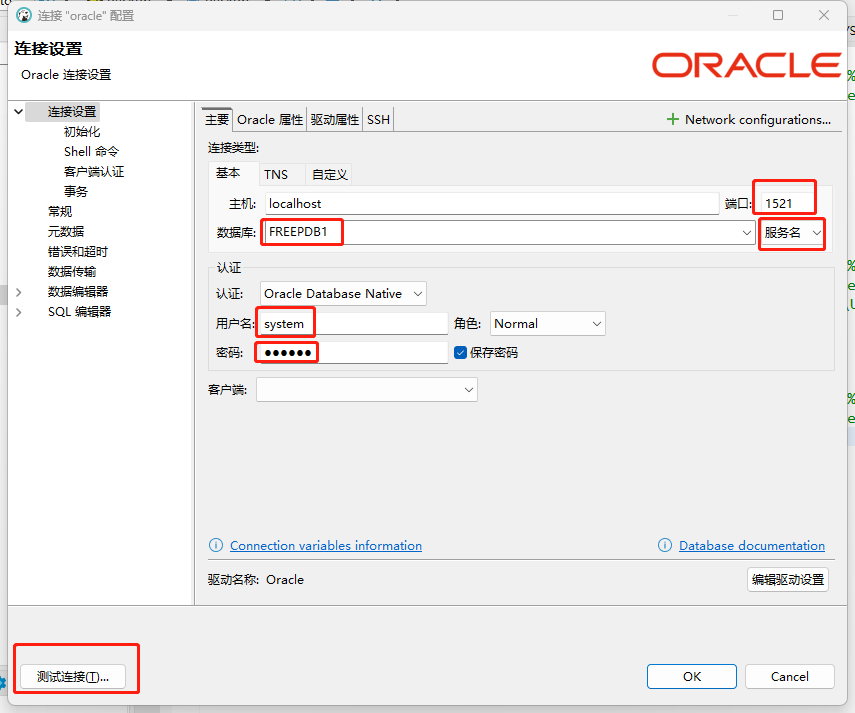Select 连接设置 in the left tree
Viewport: 855px width, 713px height.
pyautogui.click(x=72, y=112)
